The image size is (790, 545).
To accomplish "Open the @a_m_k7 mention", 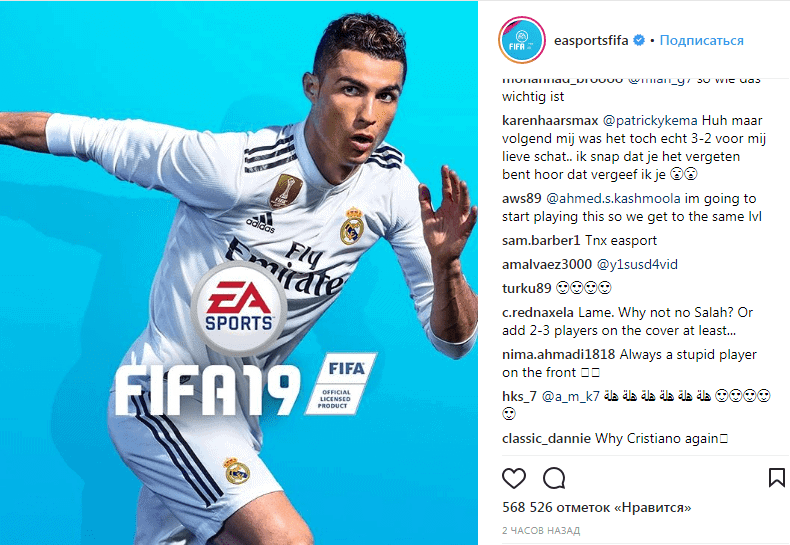I will tap(570, 396).
